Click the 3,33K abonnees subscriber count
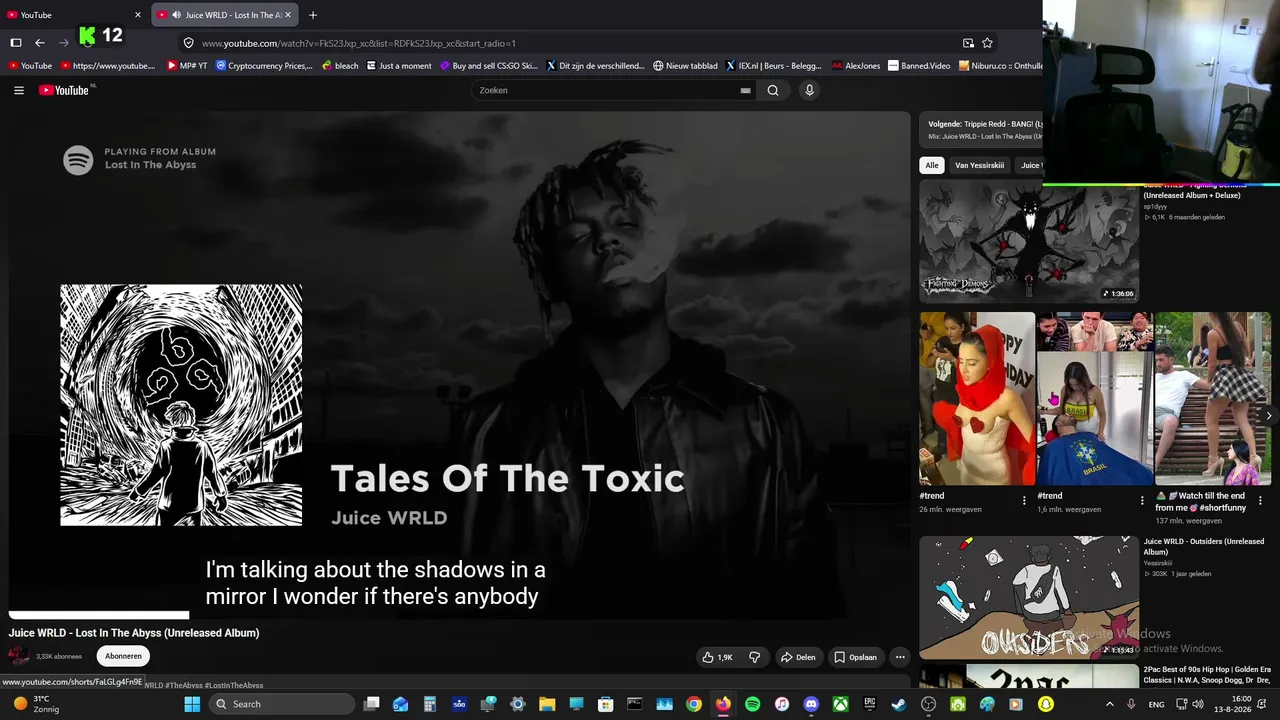 [59, 657]
